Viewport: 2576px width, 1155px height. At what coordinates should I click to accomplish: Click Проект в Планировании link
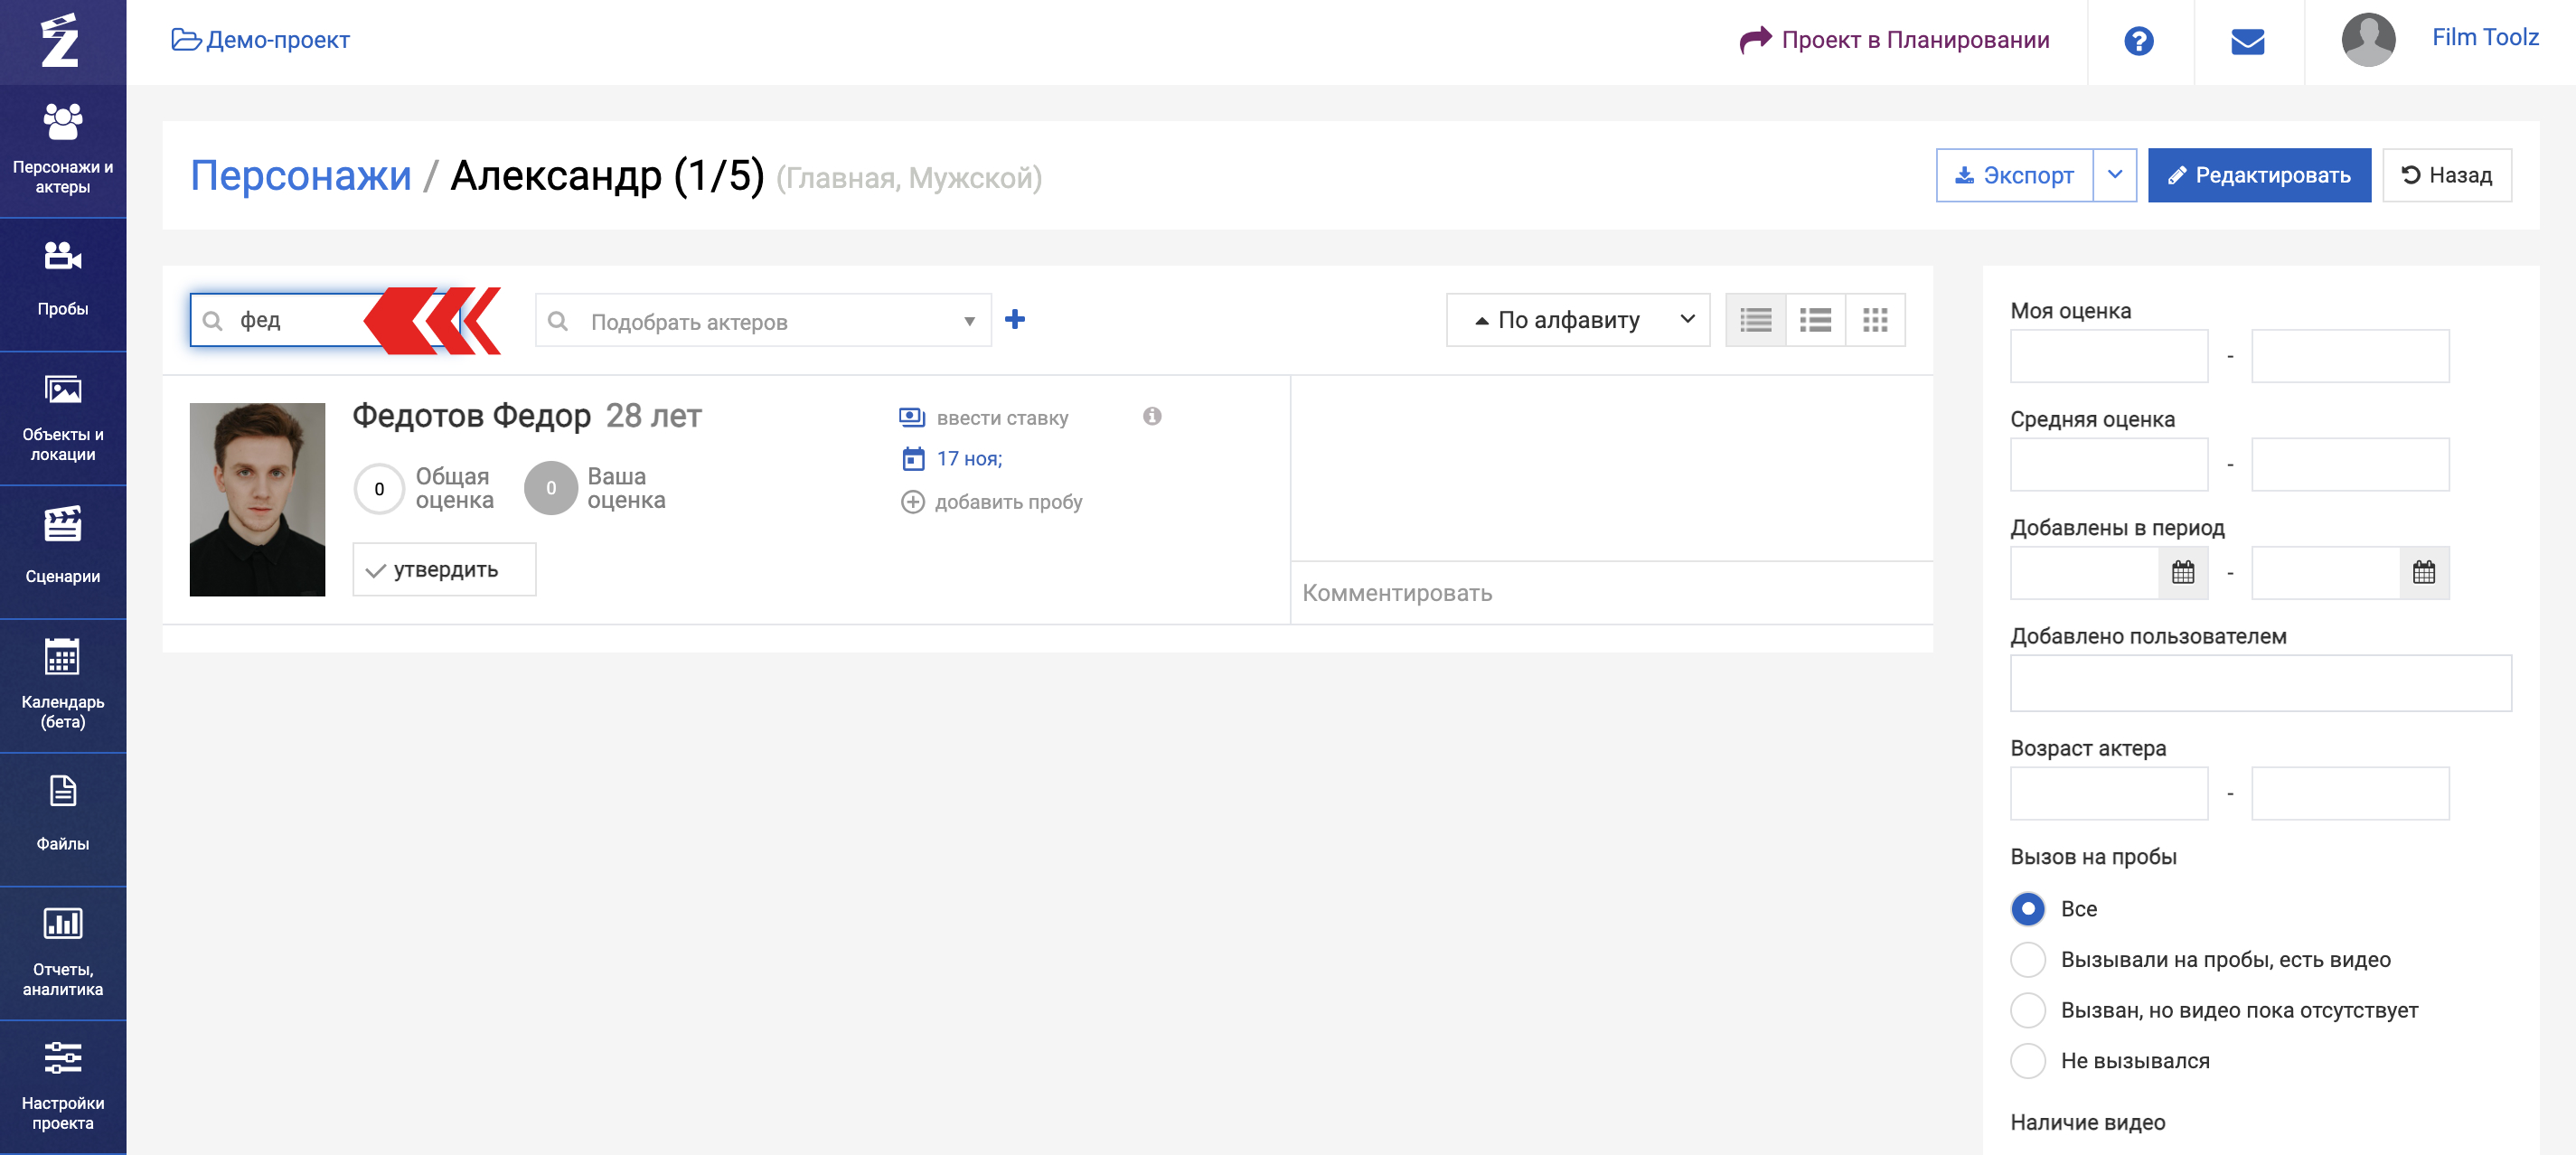tap(1894, 40)
